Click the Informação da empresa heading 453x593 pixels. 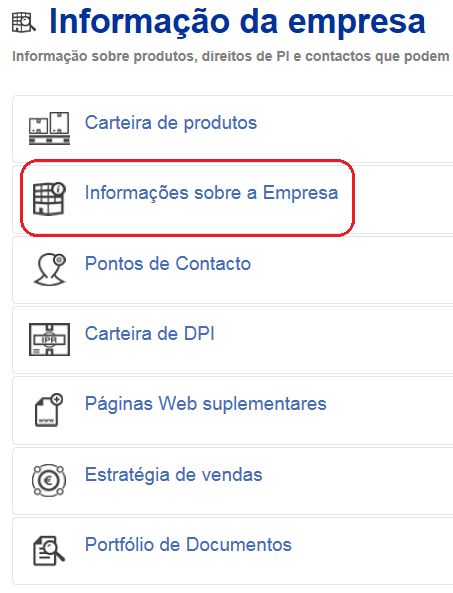237,22
